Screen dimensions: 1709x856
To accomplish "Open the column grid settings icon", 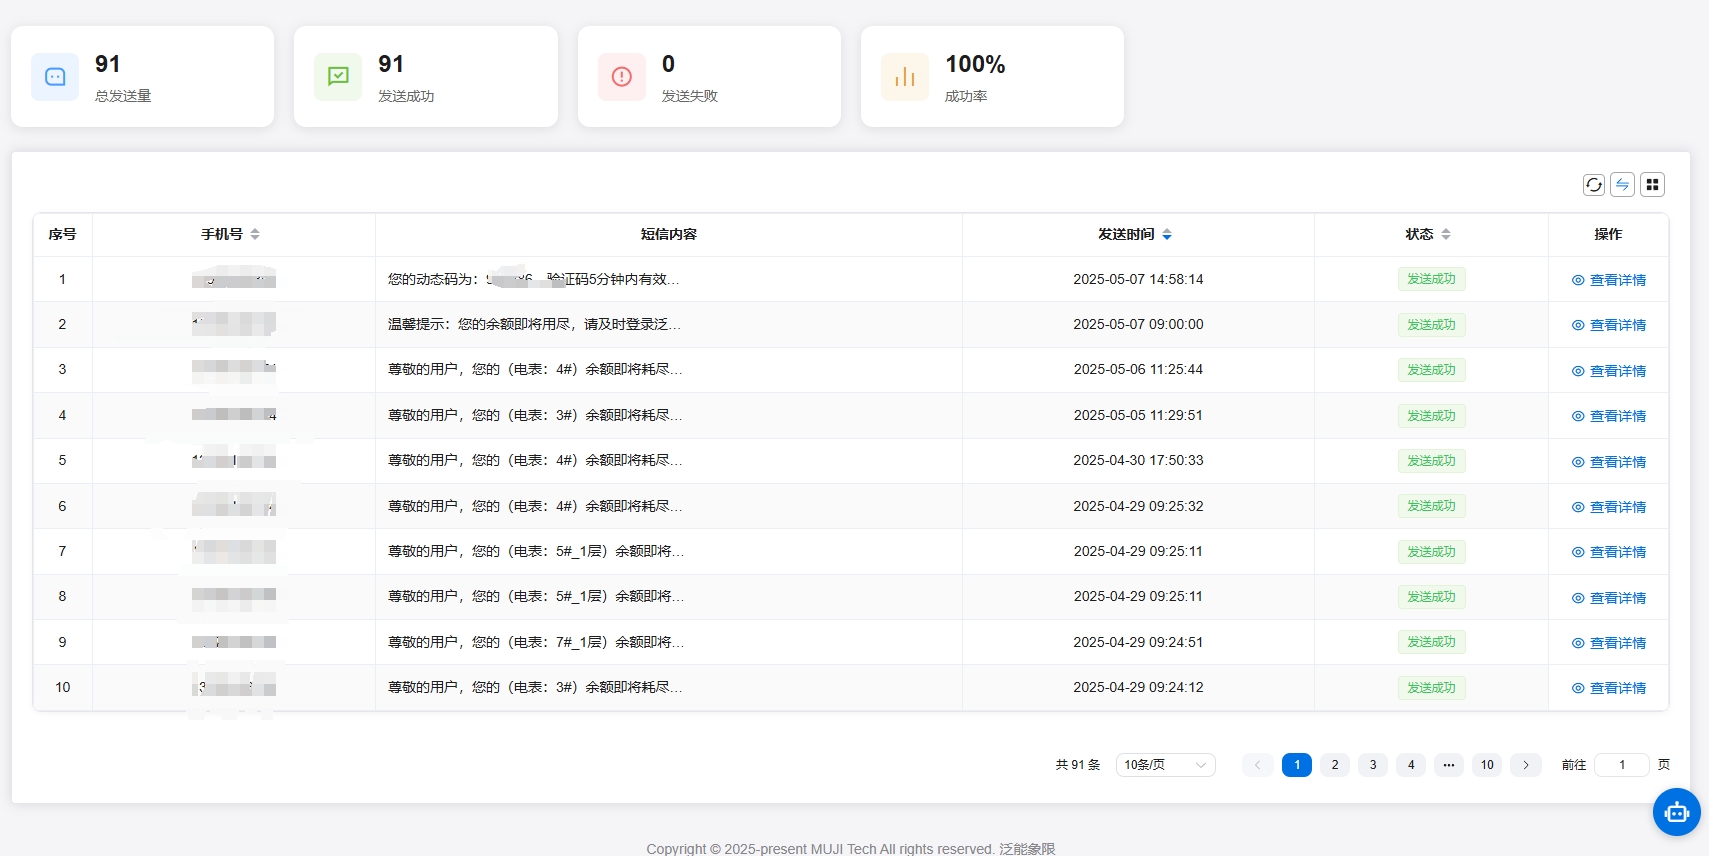I will (1652, 185).
